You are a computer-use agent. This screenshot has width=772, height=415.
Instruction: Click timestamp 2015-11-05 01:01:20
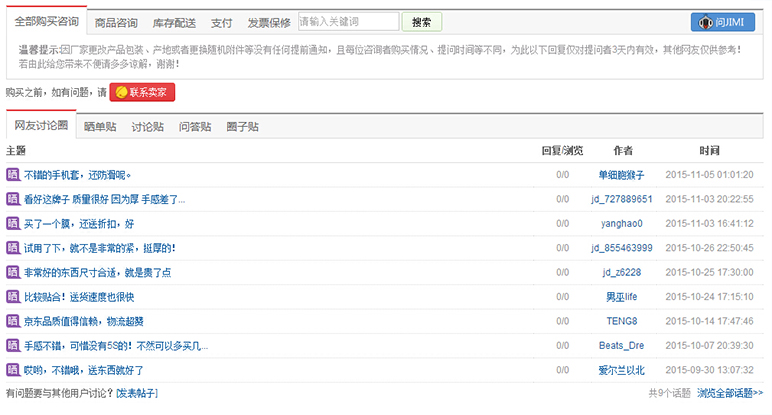tap(709, 175)
